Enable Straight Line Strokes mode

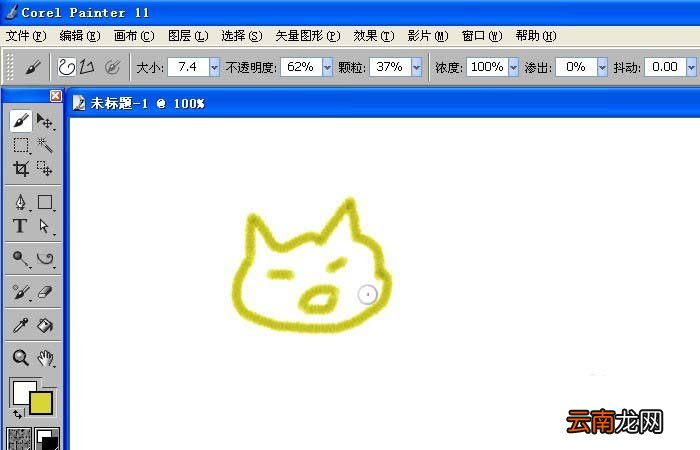click(x=87, y=67)
